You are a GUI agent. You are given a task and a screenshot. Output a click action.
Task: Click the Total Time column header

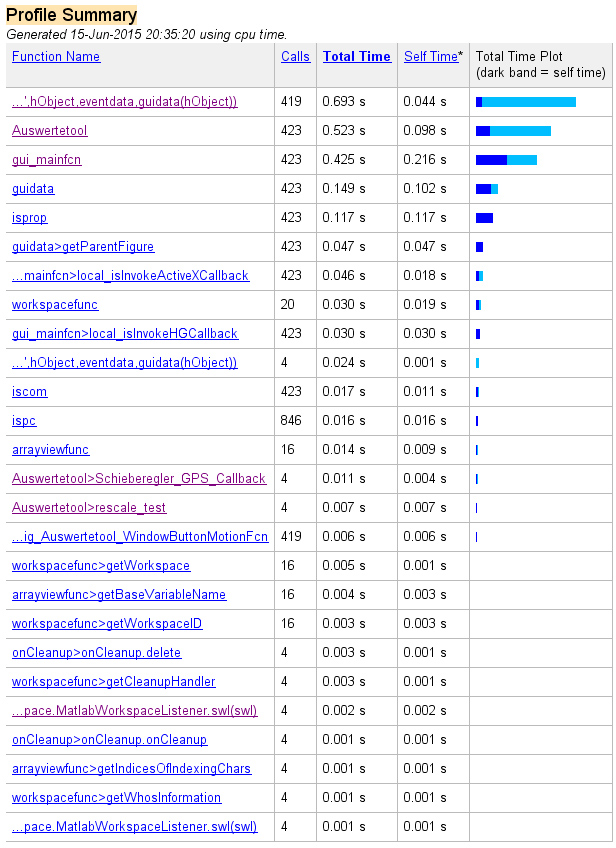point(356,57)
